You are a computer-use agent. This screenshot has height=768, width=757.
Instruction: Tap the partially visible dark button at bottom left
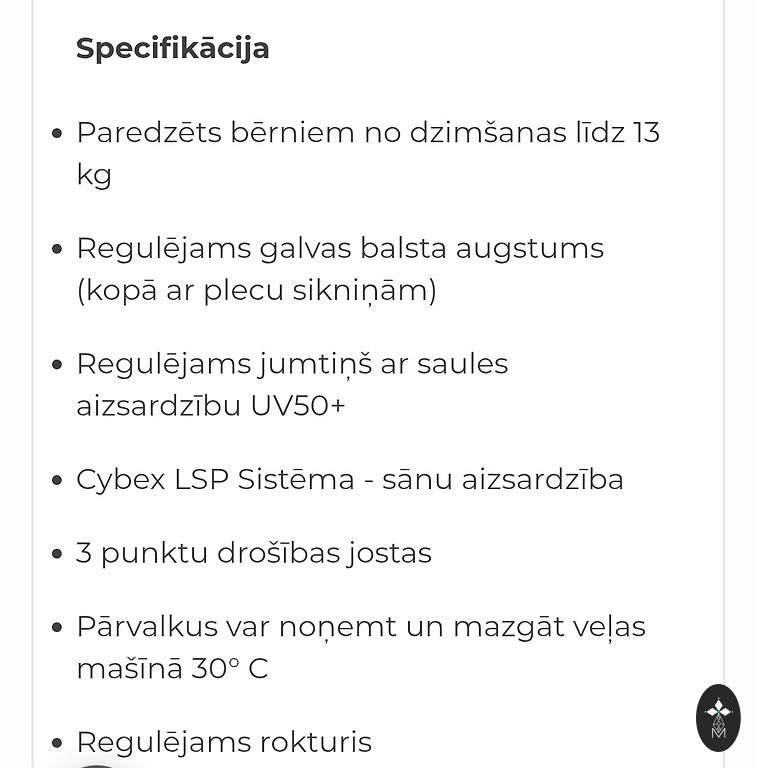pos(96,764)
